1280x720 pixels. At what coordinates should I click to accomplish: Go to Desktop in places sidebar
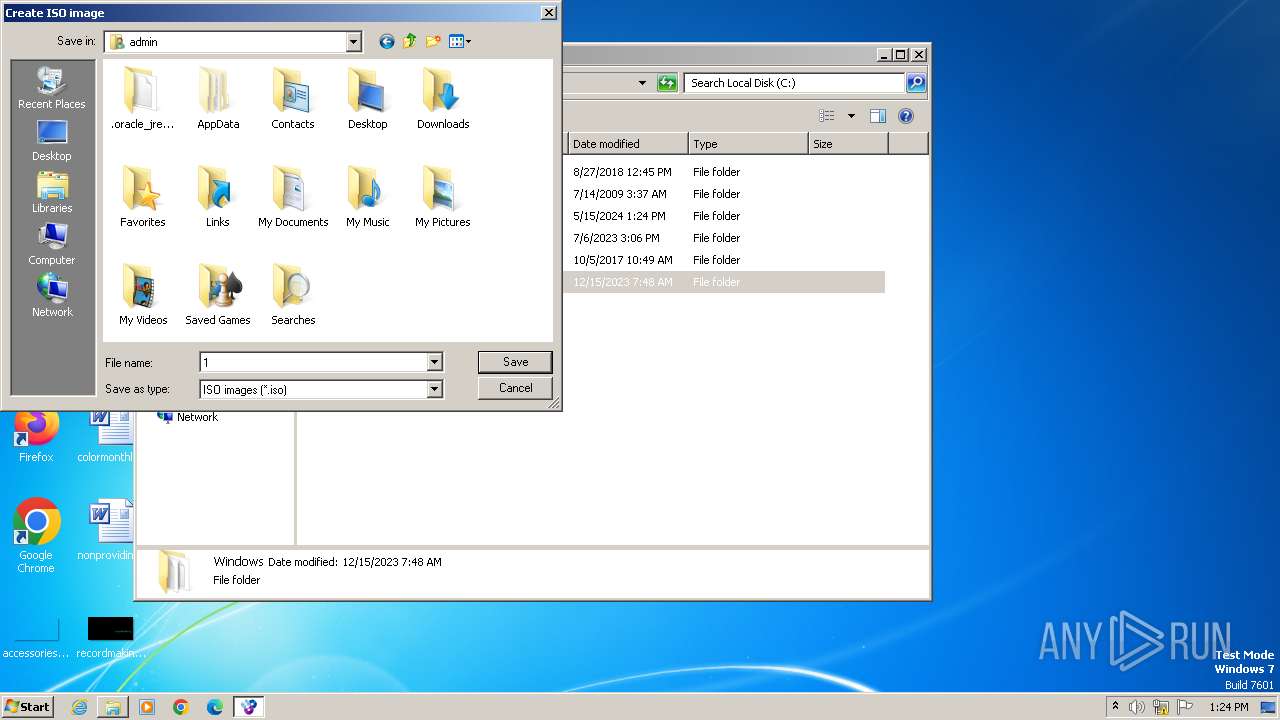(x=52, y=141)
